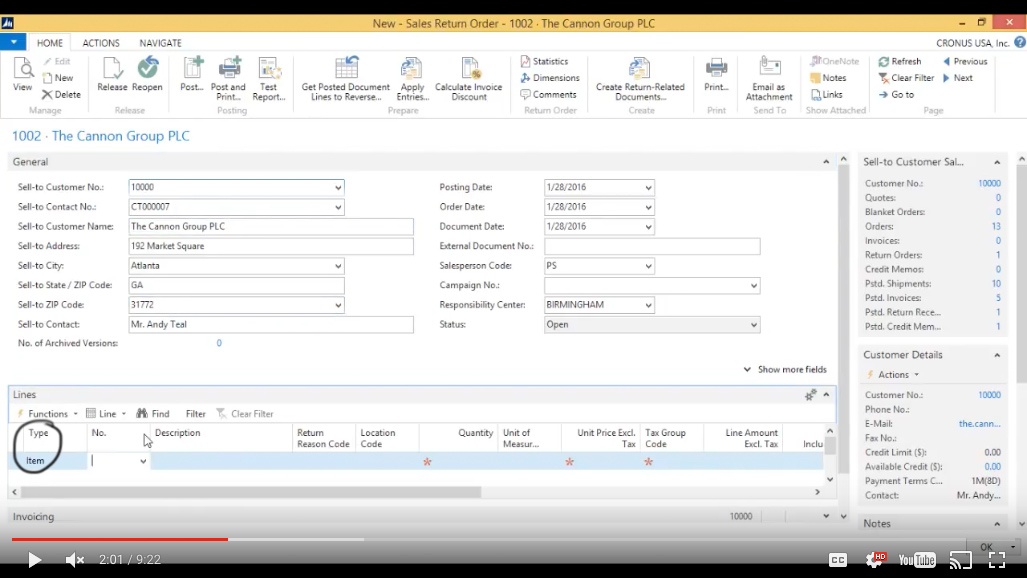1027x578 pixels.
Task: Open the Posting Date dropdown
Action: [648, 187]
